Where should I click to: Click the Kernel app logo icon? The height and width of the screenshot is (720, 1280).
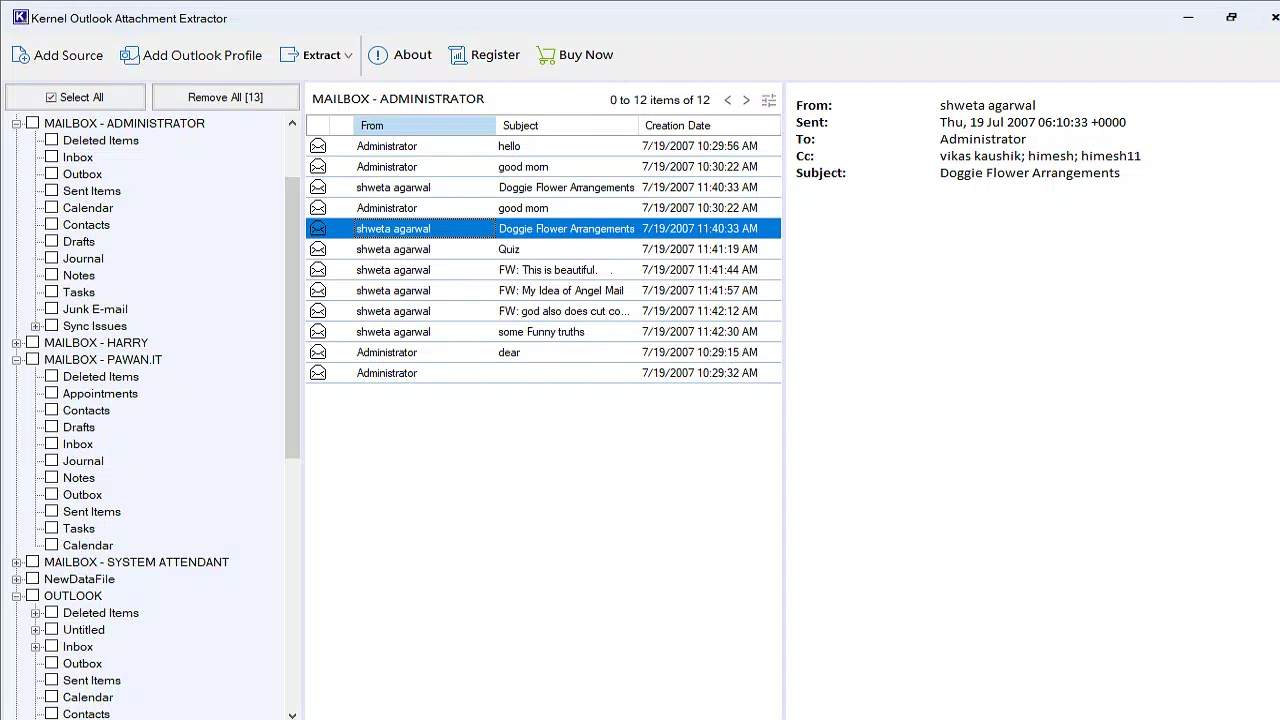pos(20,17)
